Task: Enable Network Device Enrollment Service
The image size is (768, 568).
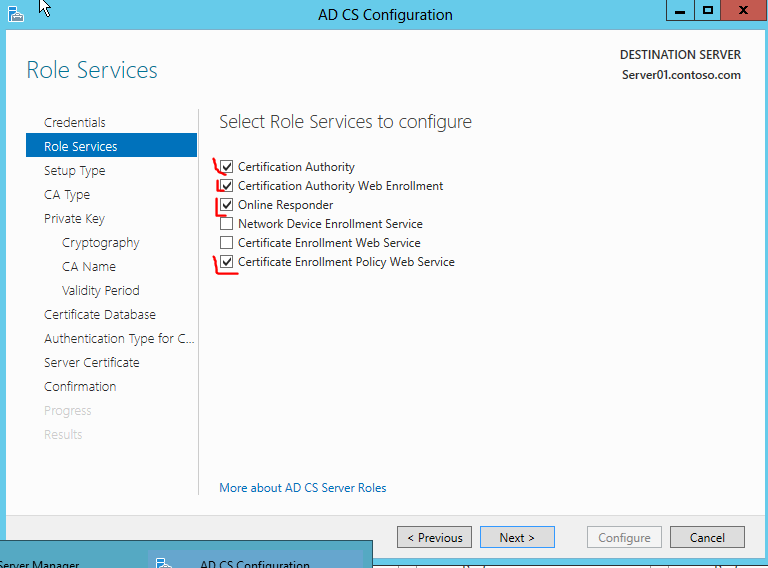Action: (x=227, y=224)
